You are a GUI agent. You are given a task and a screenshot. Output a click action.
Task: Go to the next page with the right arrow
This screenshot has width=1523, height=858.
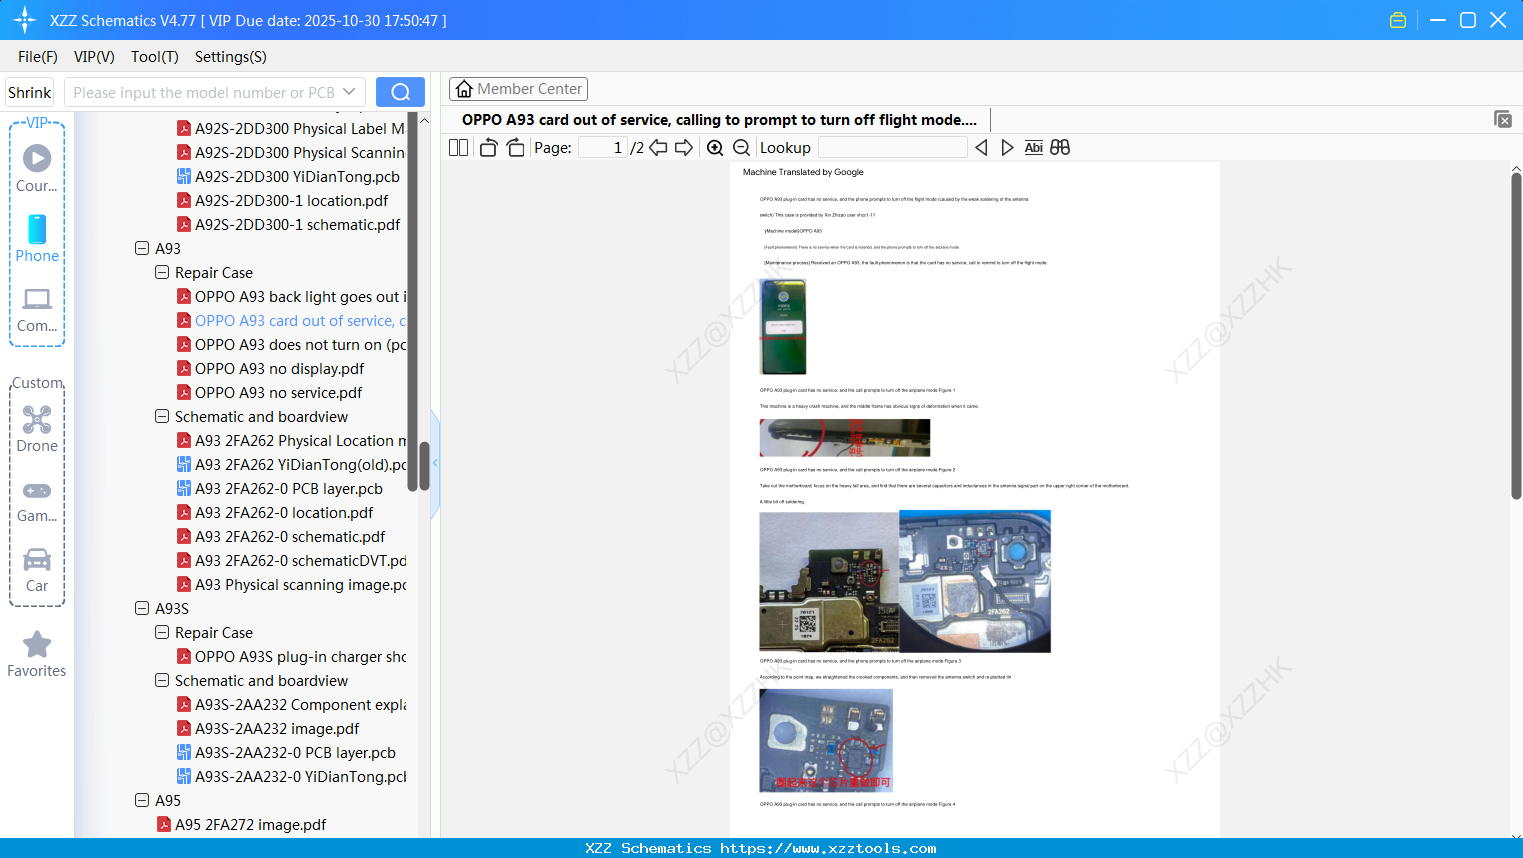[x=684, y=147]
